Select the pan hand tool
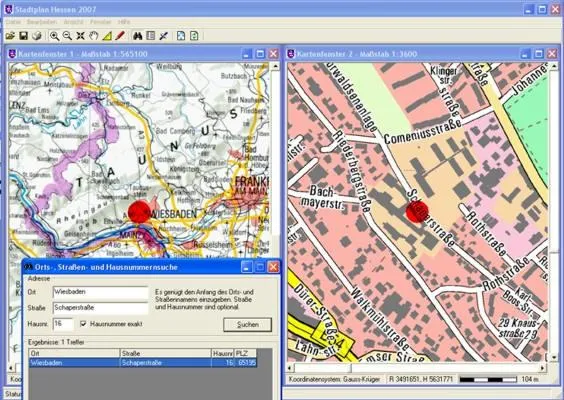The height and width of the screenshot is (400, 564). 94,36
